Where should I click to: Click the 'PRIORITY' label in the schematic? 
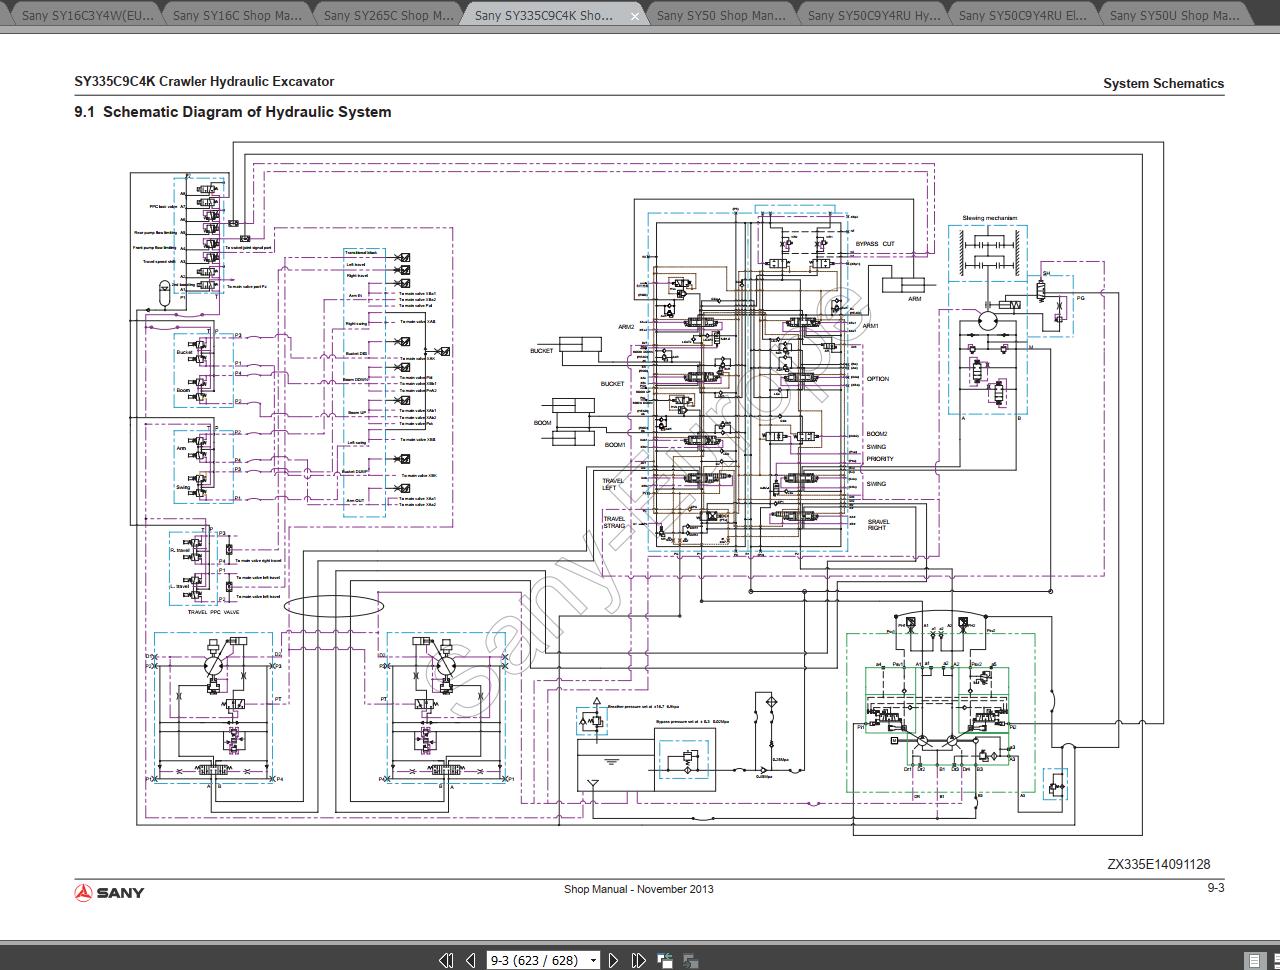pyautogui.click(x=880, y=459)
